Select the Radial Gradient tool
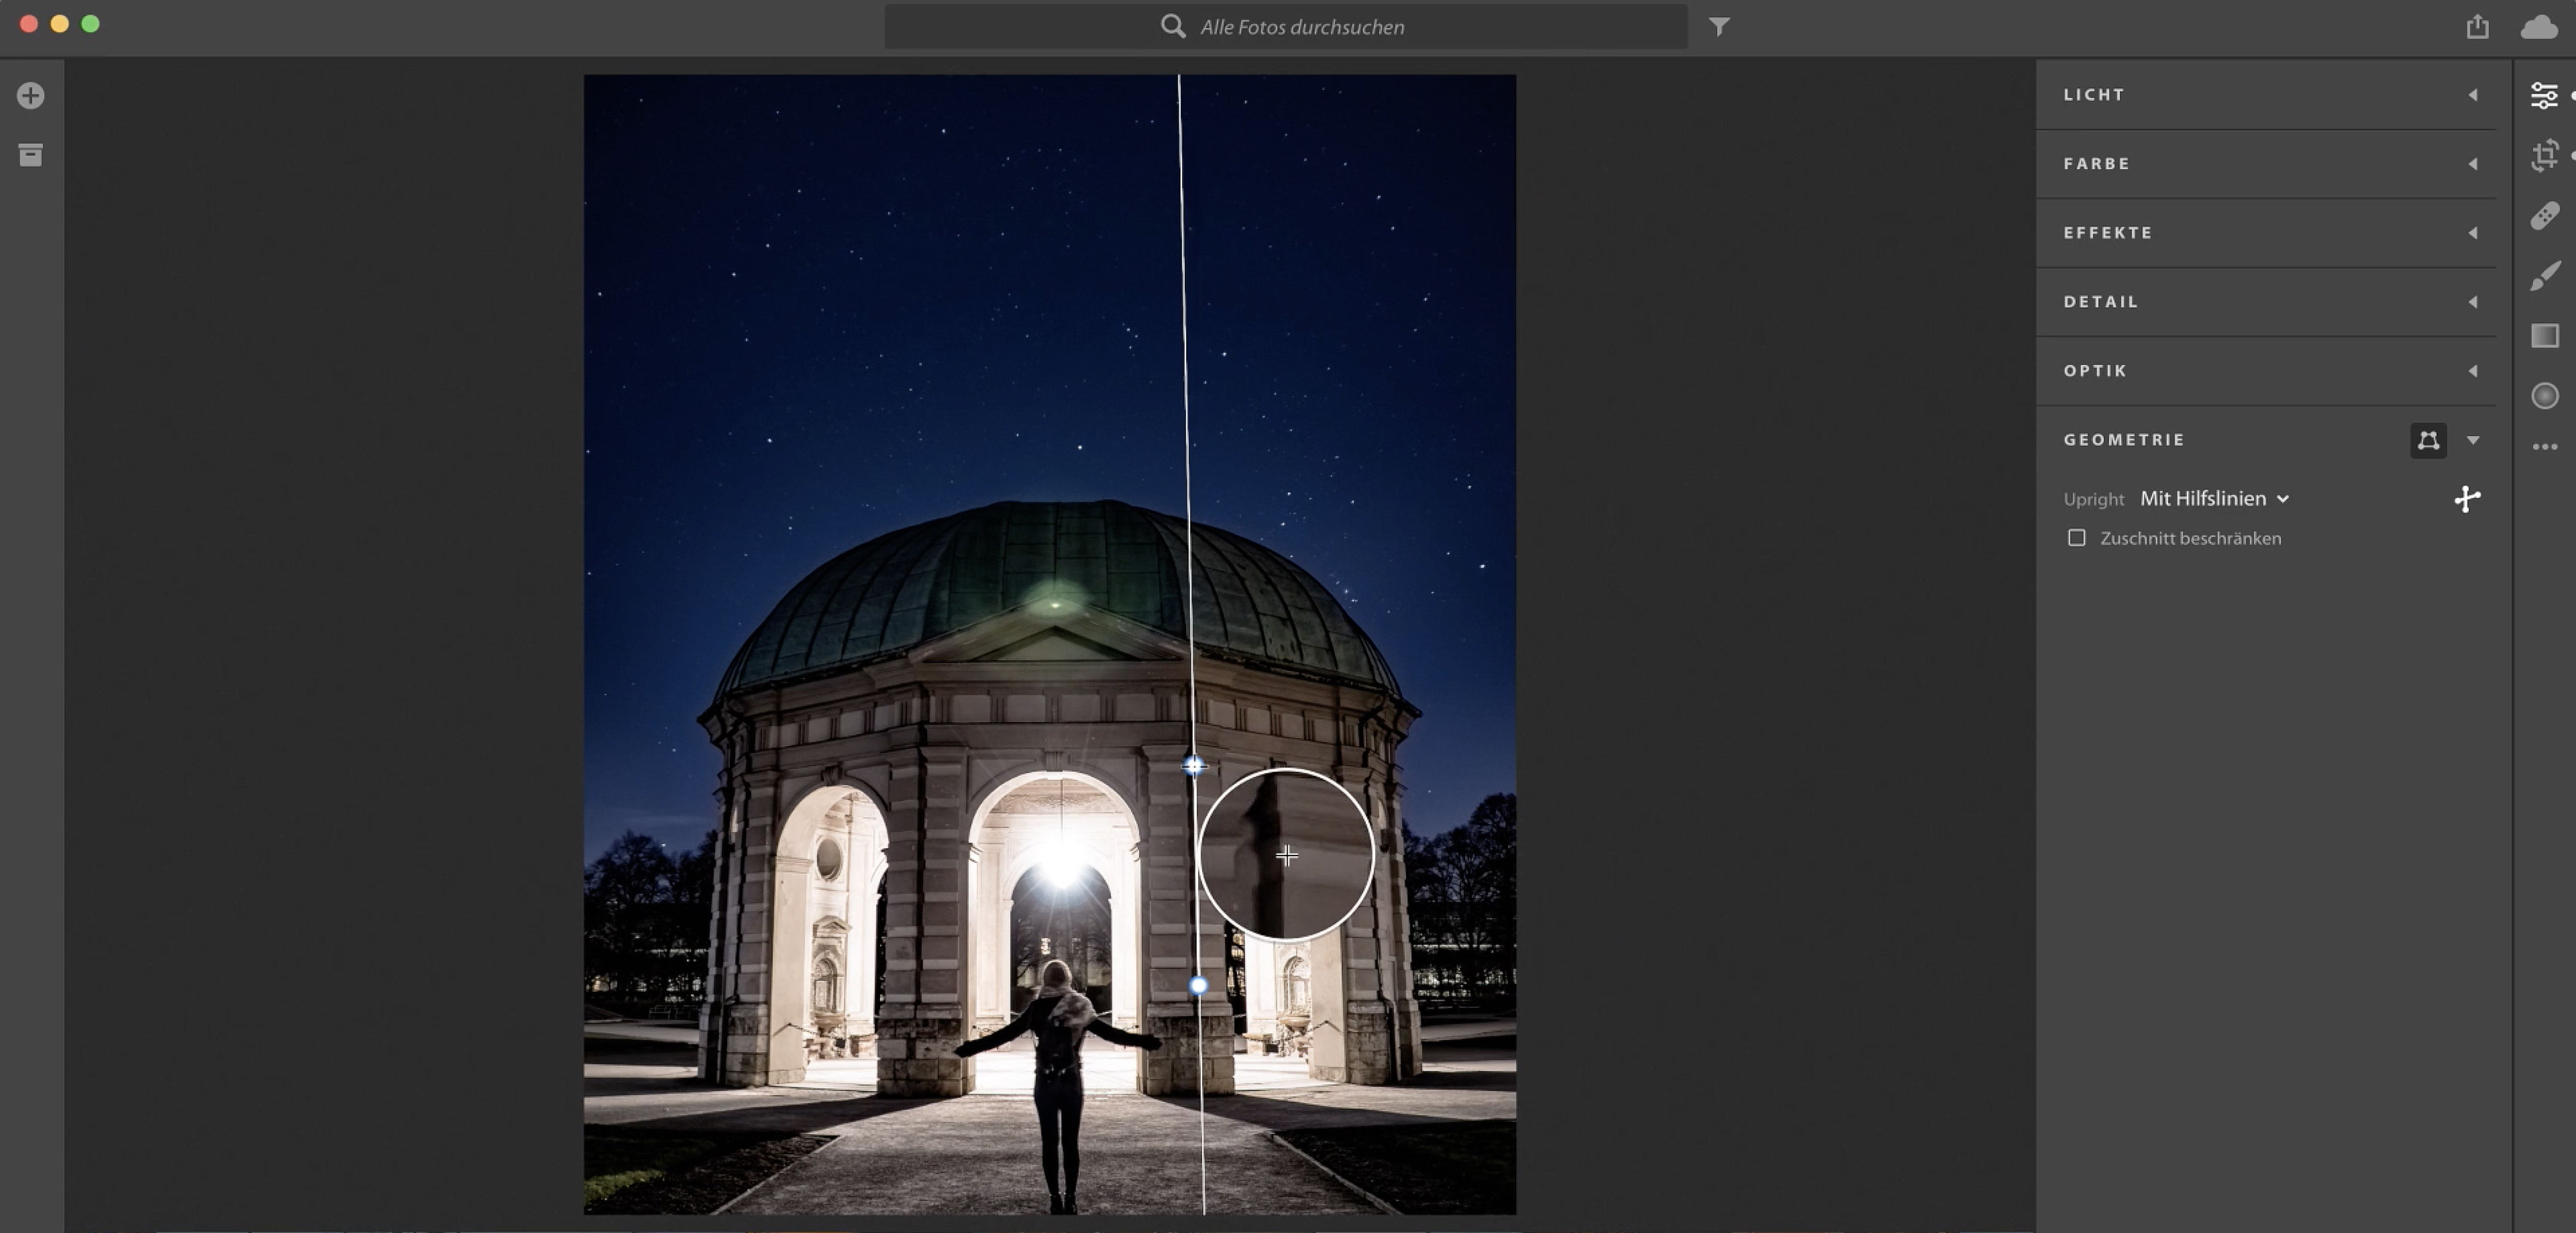The image size is (2576, 1233). click(x=2544, y=396)
